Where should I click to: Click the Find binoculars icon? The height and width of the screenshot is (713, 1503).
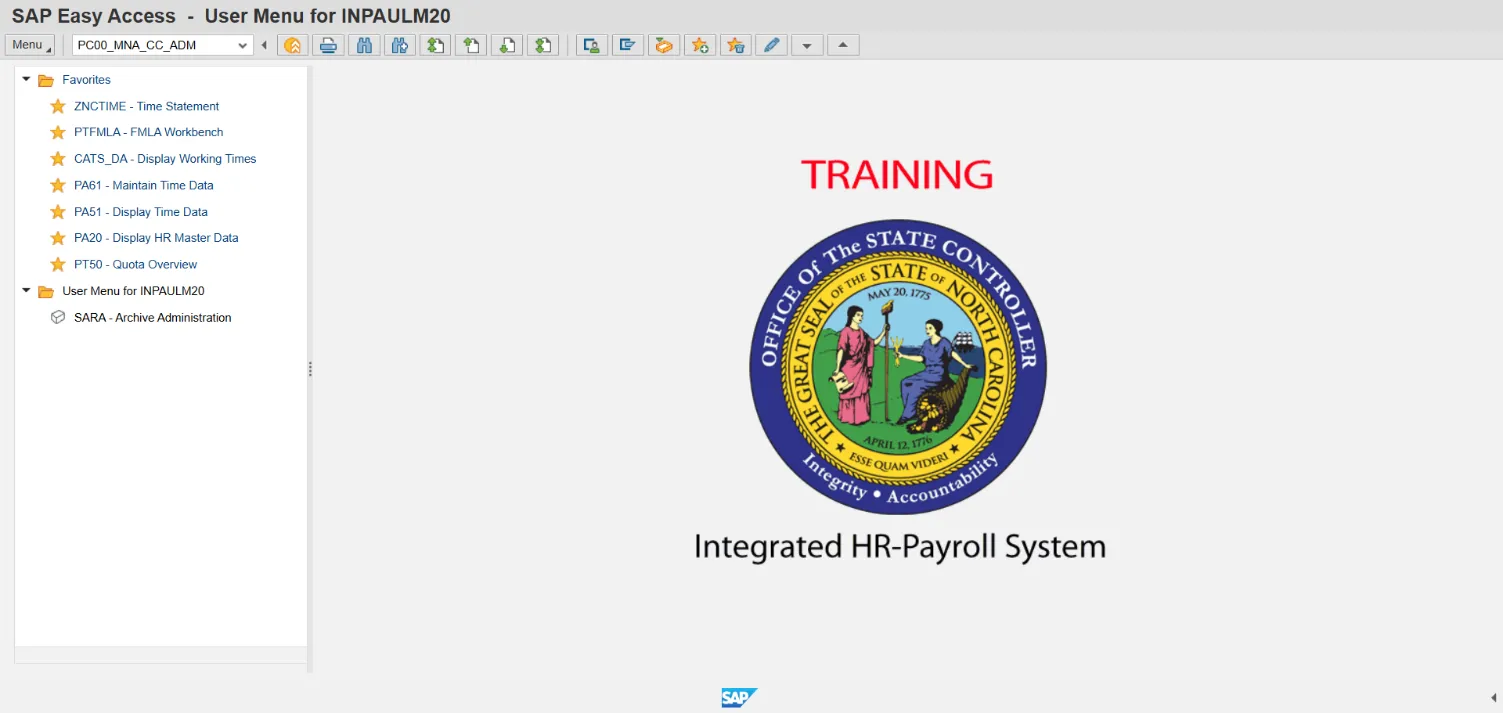point(364,46)
